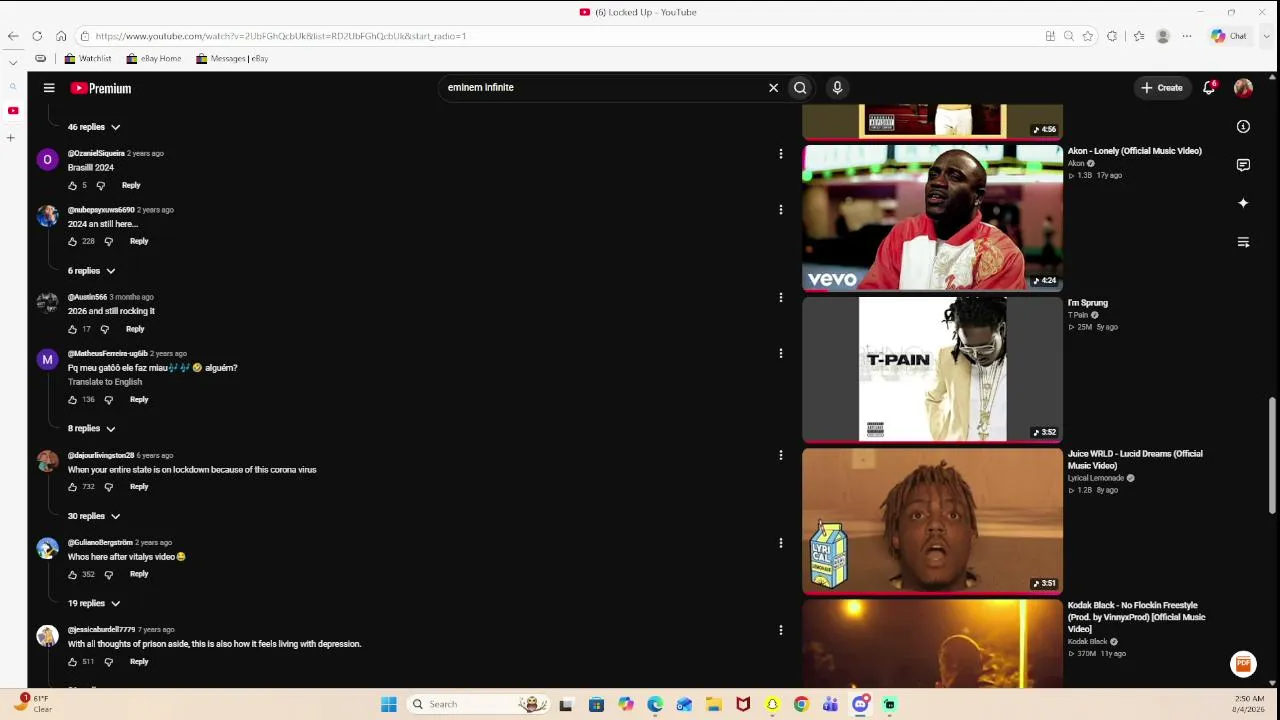
Task: Dislike the "2026 and still rocking it" comment
Action: pyautogui.click(x=105, y=329)
